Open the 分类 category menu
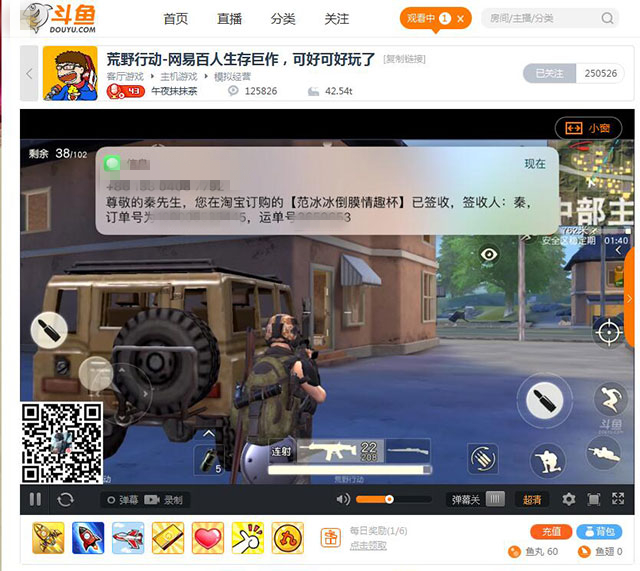640x571 pixels. (283, 19)
